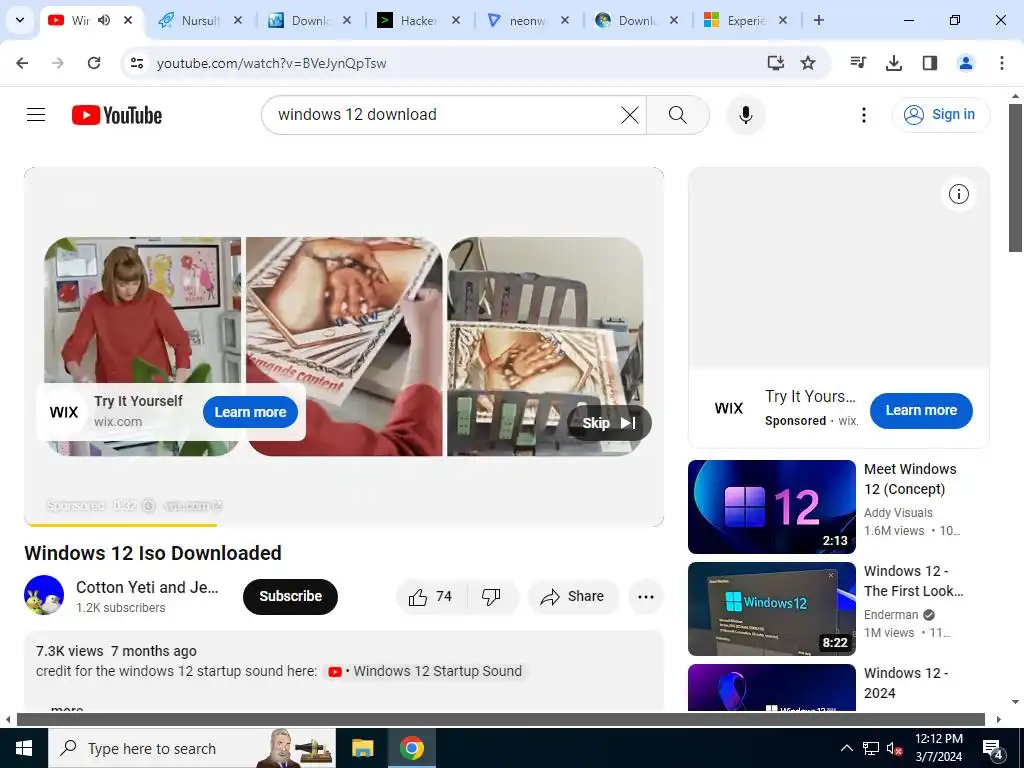1024x768 pixels.
Task: Click ad info icon next to Sponsored time
Action: click(x=148, y=505)
